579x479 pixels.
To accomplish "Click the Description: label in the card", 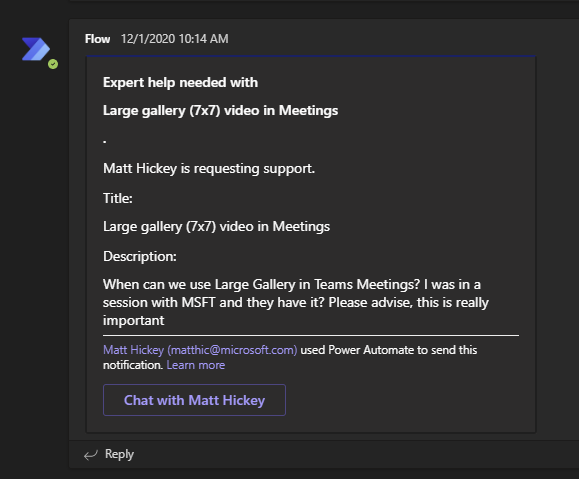I will click(x=140, y=256).
